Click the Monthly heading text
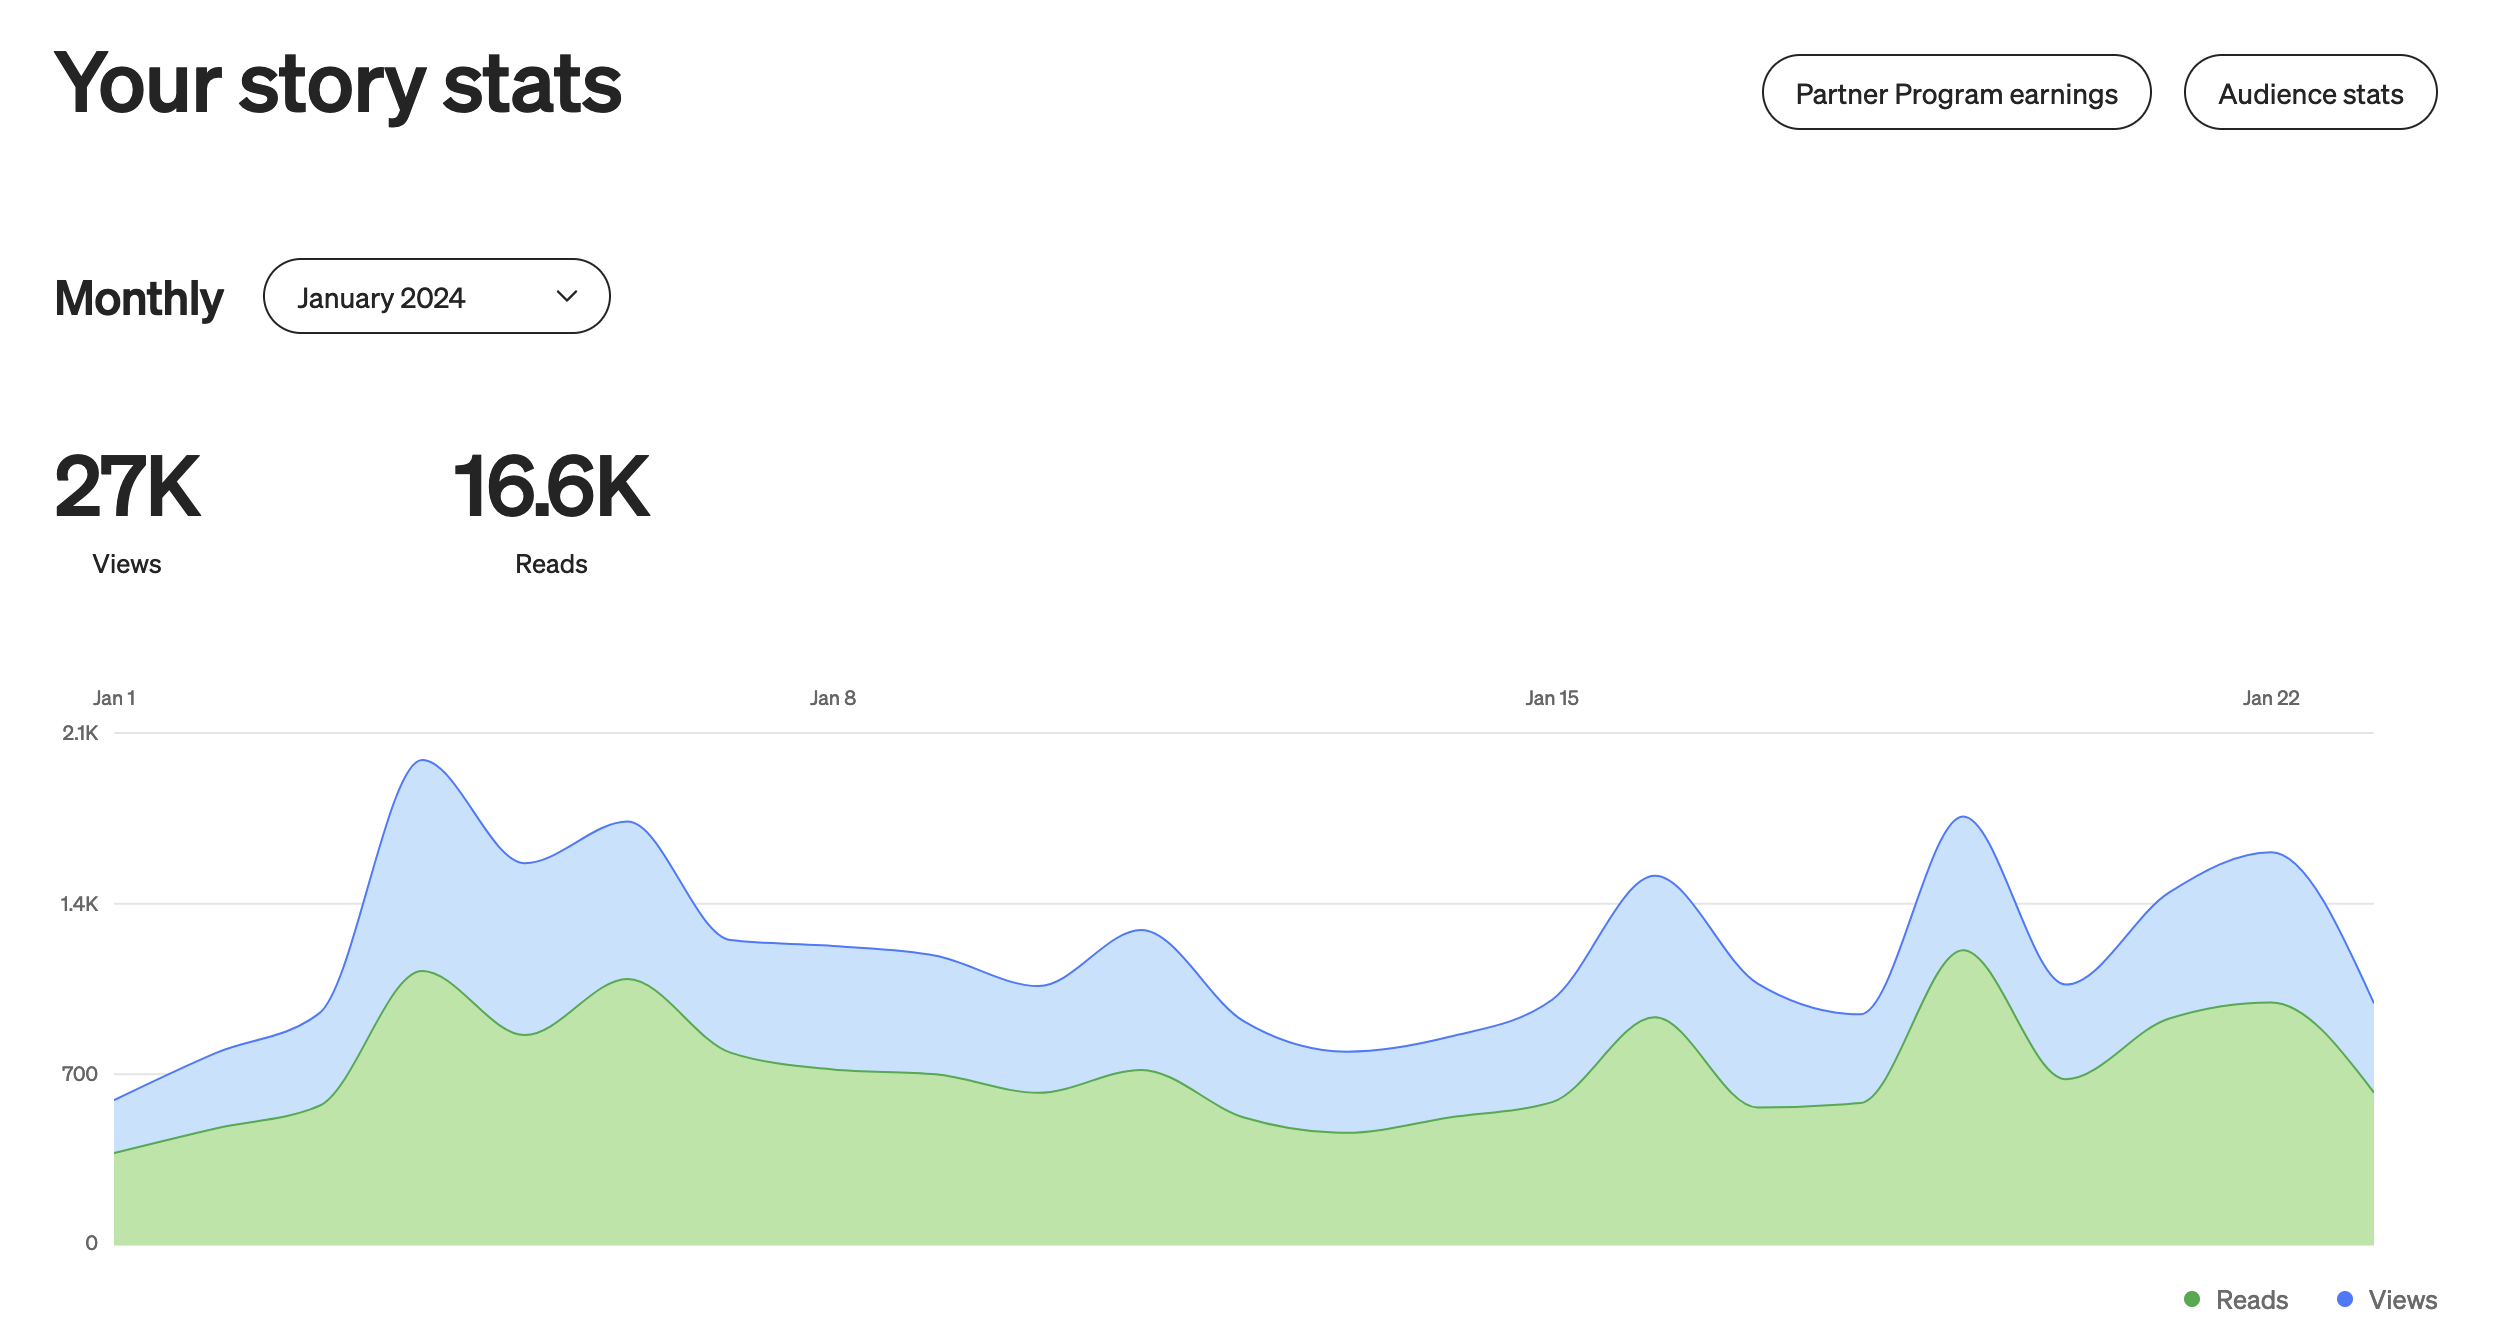Image resolution: width=2498 pixels, height=1340 pixels. pos(139,298)
